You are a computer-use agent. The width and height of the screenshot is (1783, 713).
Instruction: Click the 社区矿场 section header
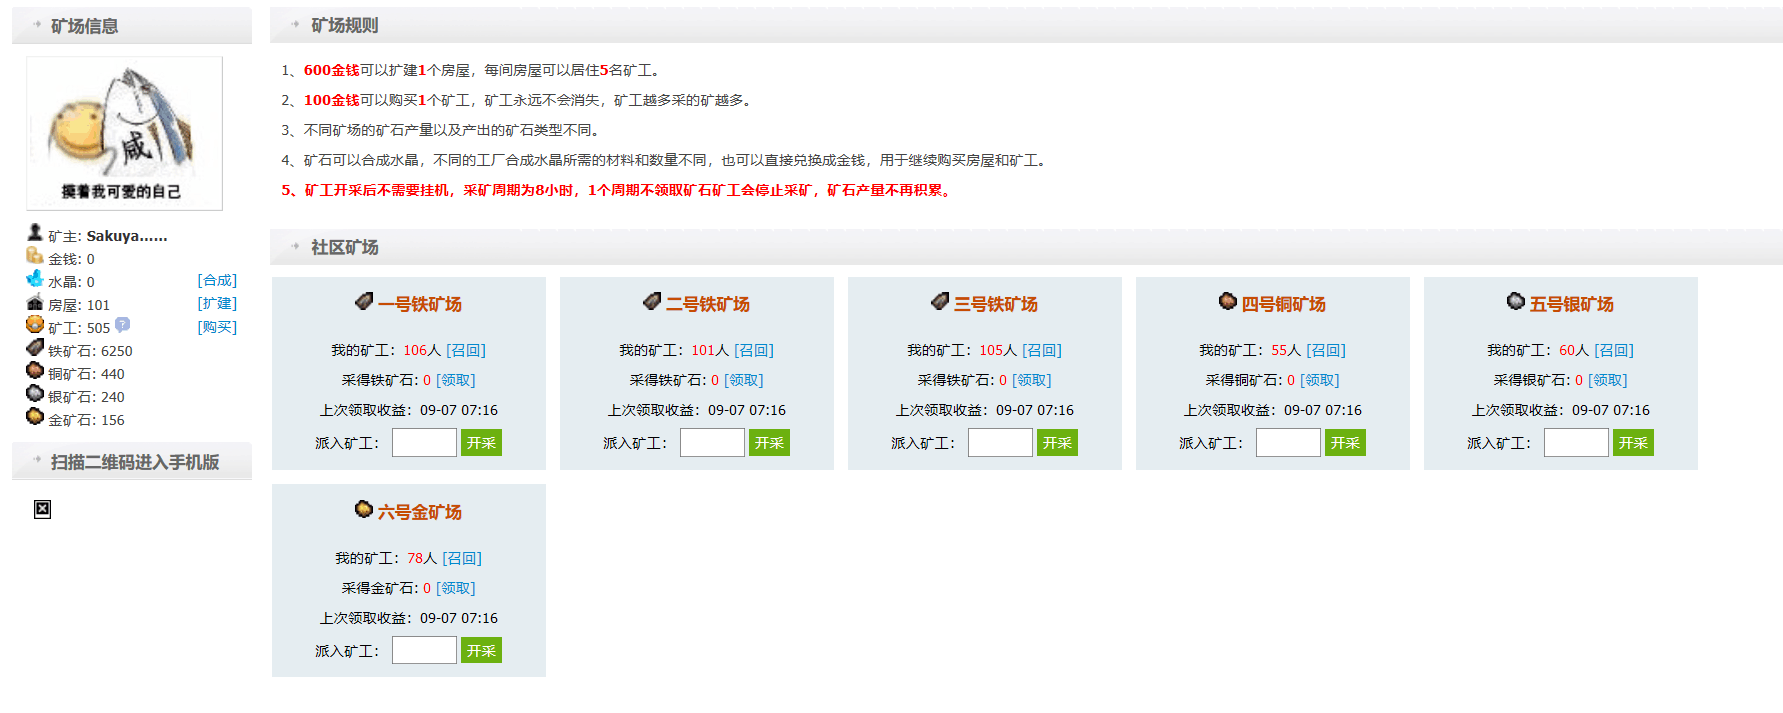click(1026, 247)
